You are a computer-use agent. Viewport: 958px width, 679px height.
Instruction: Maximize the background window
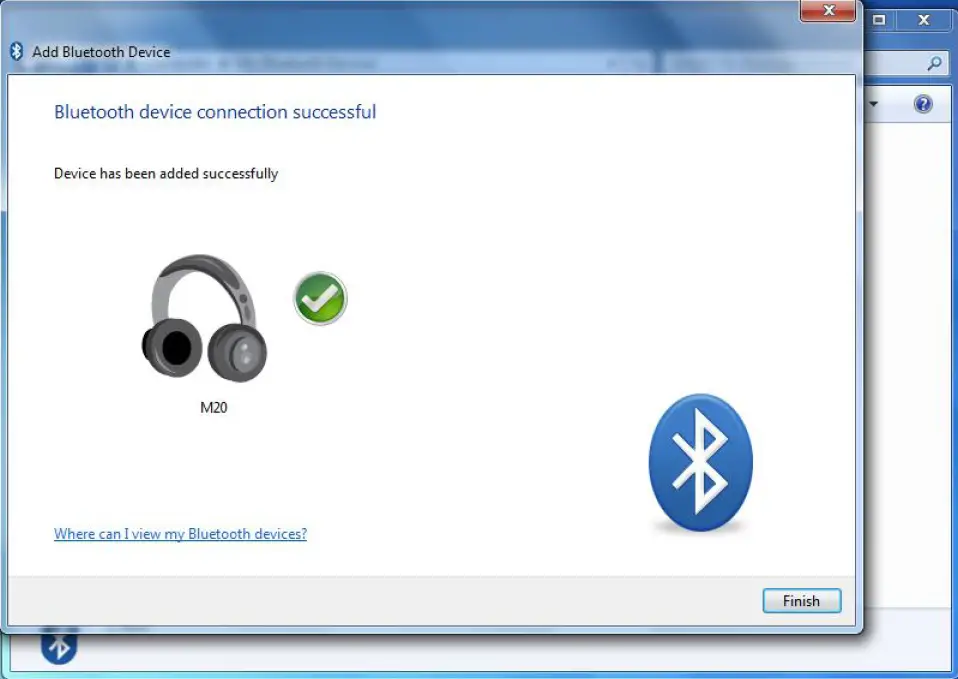point(879,20)
